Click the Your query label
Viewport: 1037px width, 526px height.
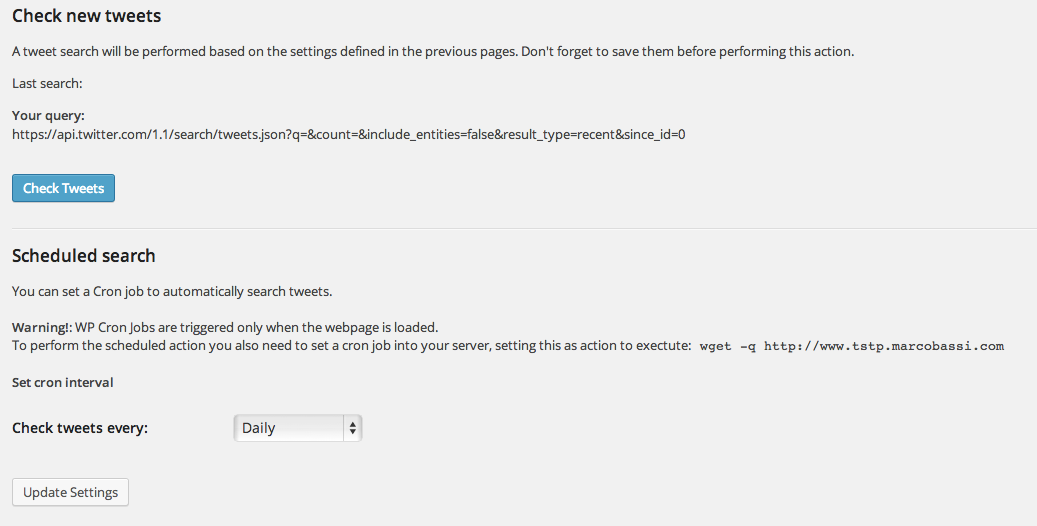(x=48, y=115)
